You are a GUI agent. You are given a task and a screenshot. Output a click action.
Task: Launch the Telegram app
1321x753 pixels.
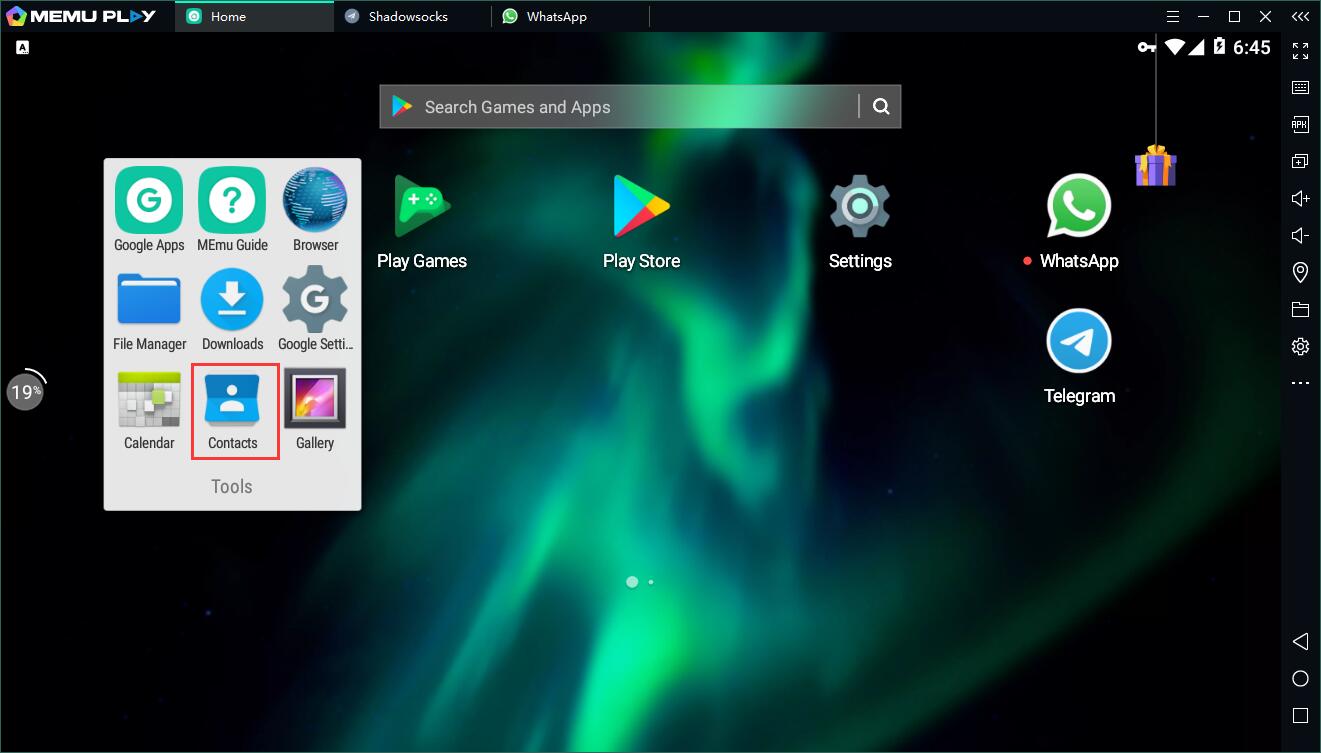click(x=1078, y=342)
